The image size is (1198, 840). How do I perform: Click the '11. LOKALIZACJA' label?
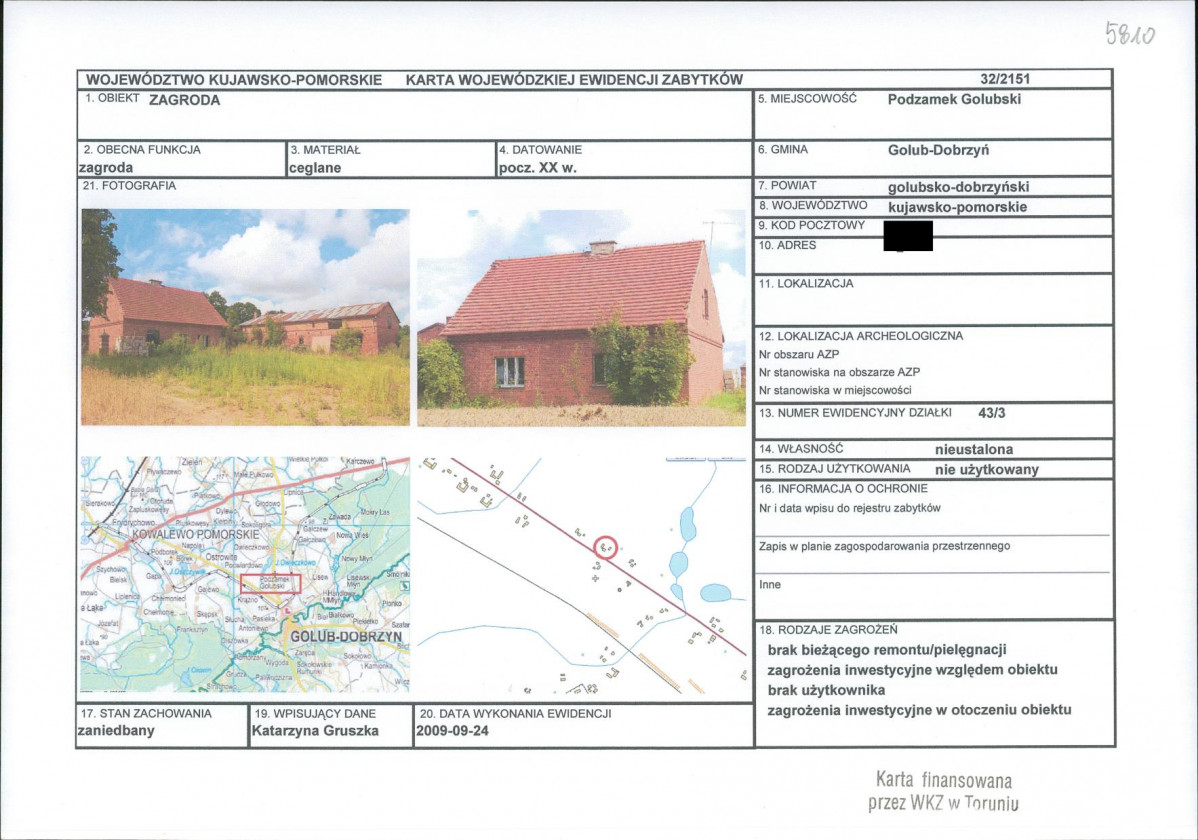pos(805,284)
